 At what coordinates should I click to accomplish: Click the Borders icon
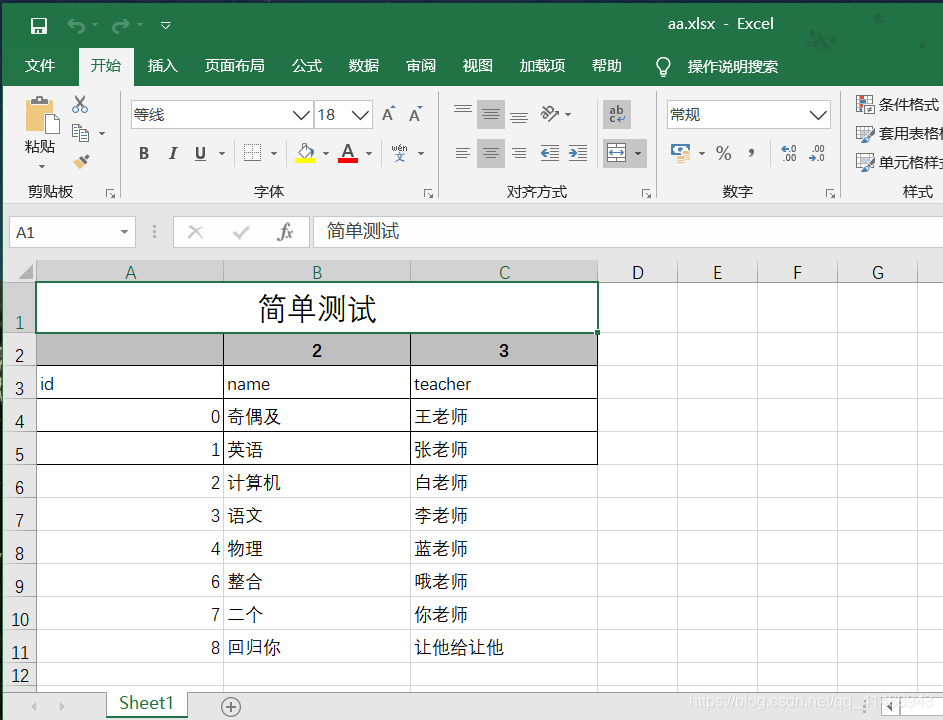[x=252, y=153]
